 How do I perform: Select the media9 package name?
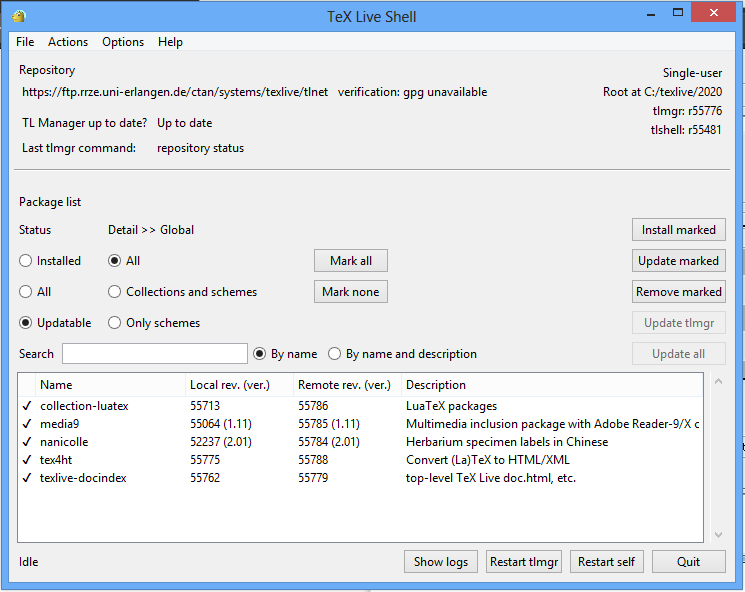[59, 424]
